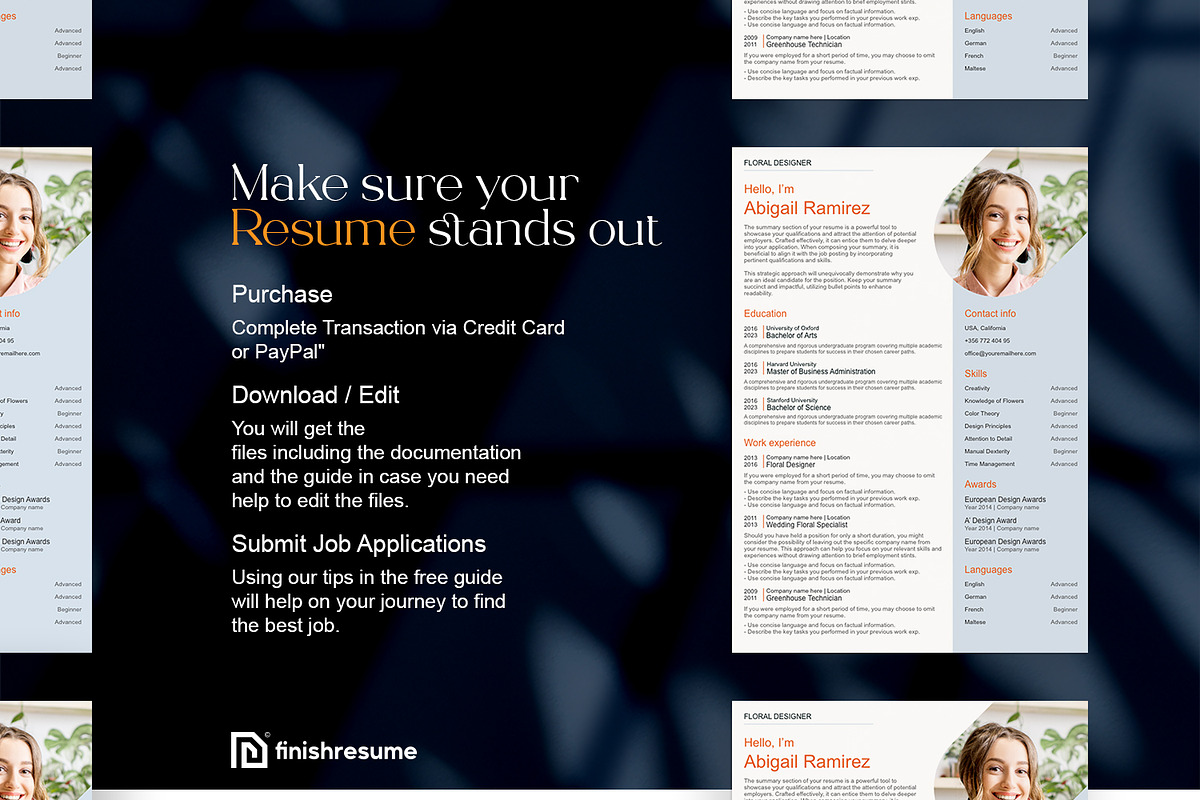Image resolution: width=1200 pixels, height=800 pixels.
Task: Click the 'files including the documentation' line
Action: click(x=376, y=453)
